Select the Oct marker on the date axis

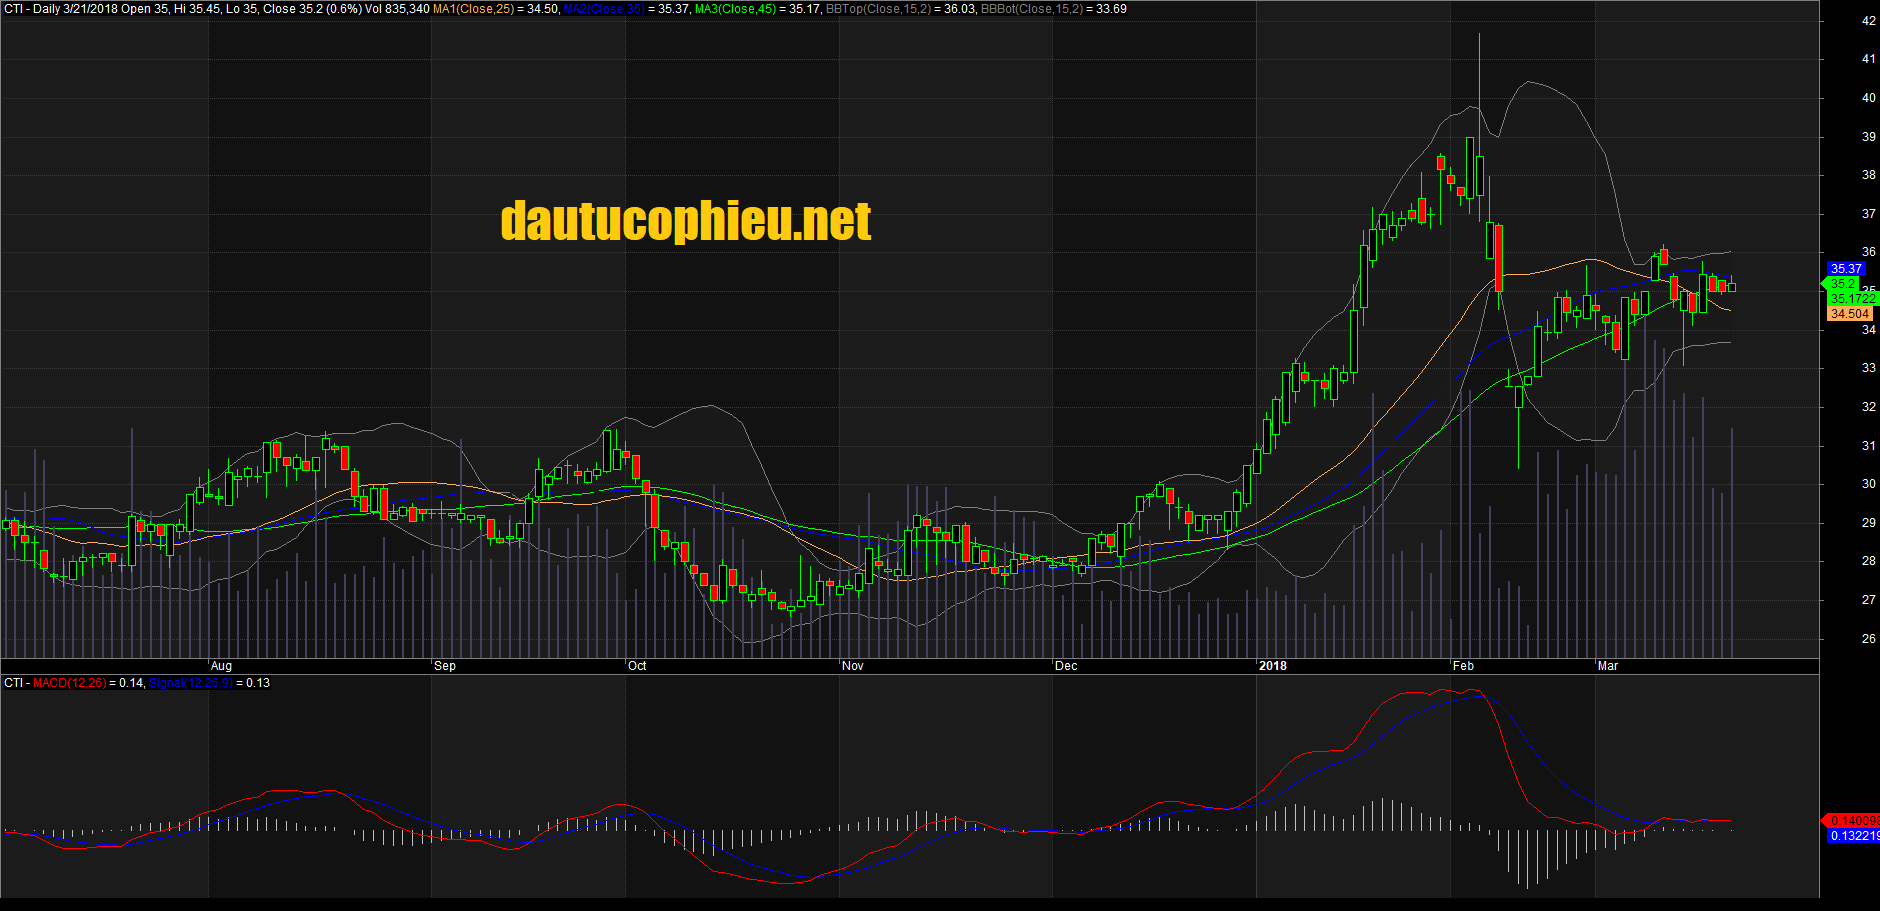[x=637, y=666]
